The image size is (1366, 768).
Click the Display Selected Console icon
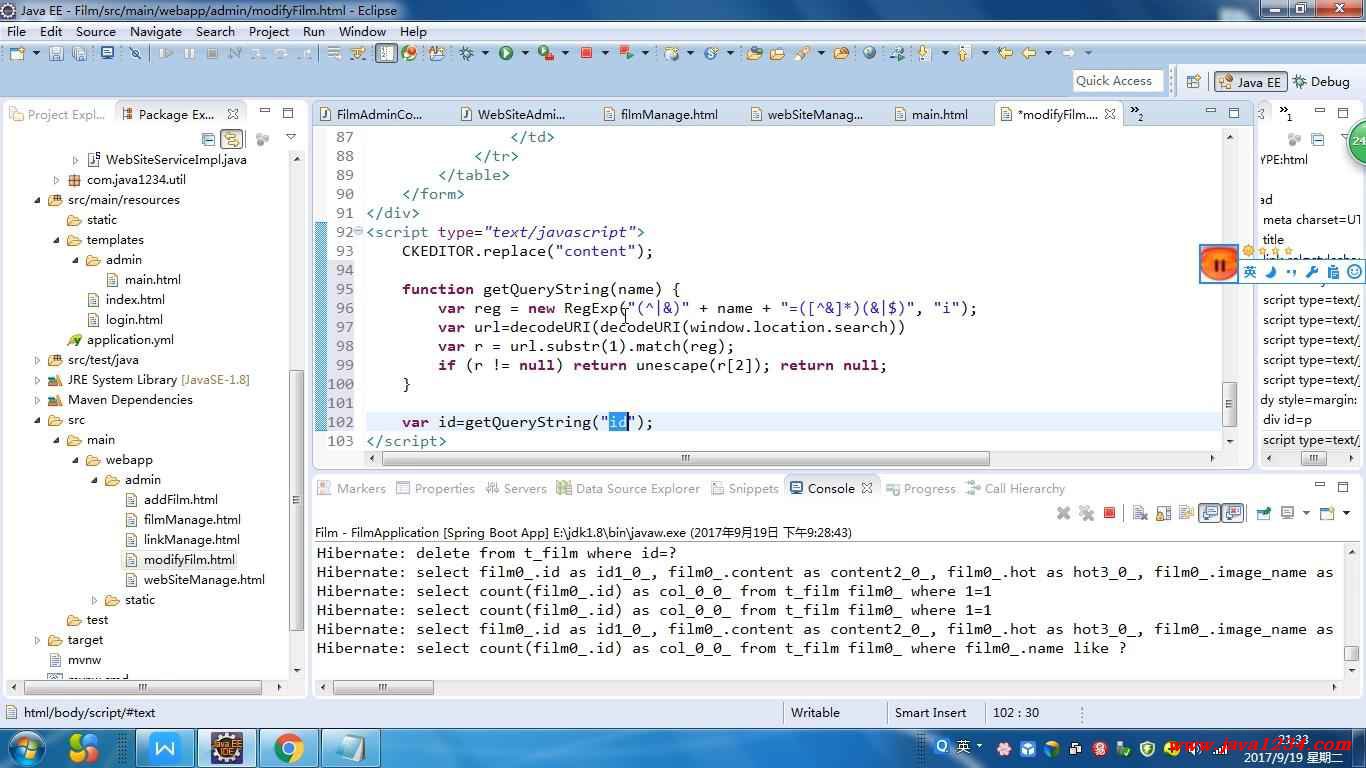[1288, 513]
